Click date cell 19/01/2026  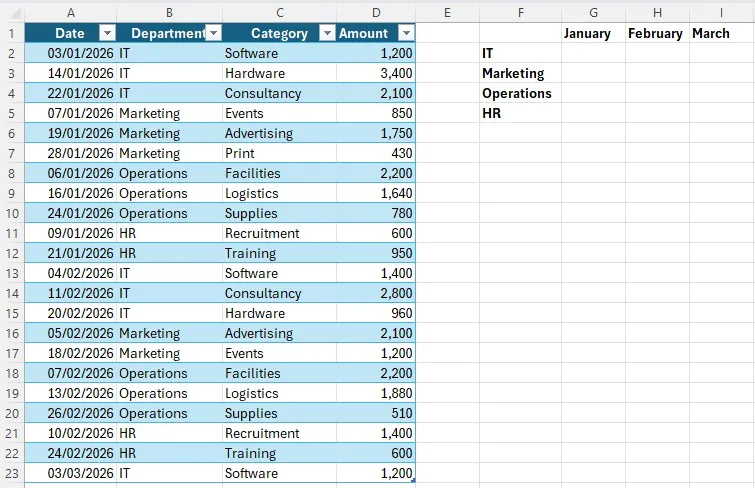pyautogui.click(x=70, y=133)
